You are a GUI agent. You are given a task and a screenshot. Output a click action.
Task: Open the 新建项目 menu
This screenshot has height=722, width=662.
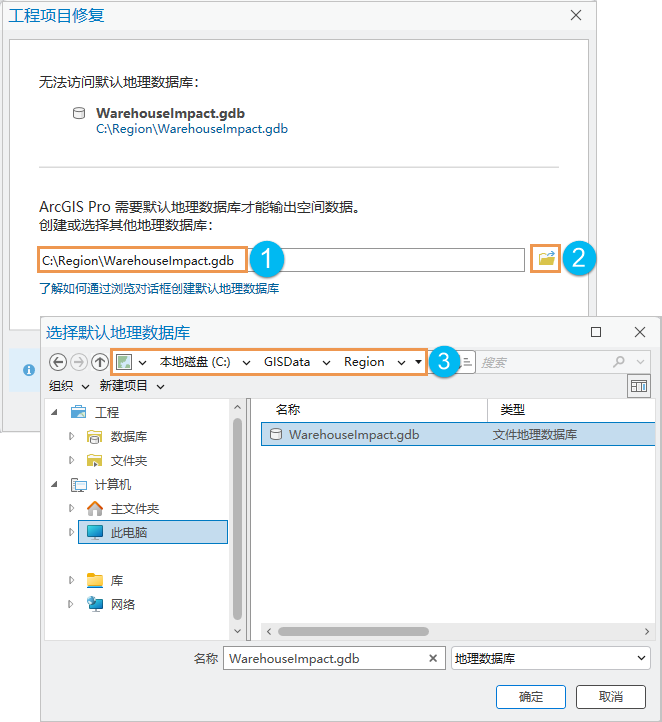click(132, 386)
